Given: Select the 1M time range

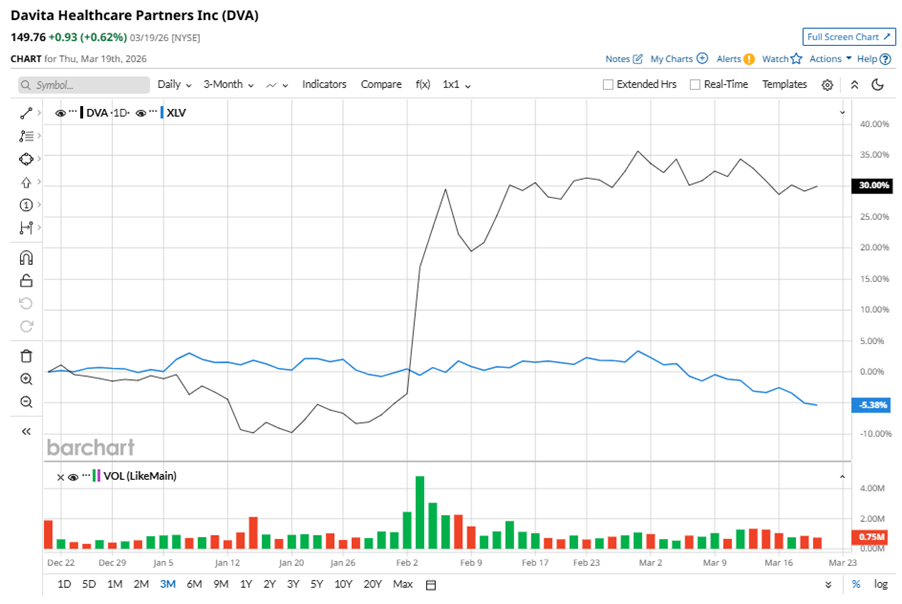Looking at the screenshot, I should pyautogui.click(x=114, y=584).
